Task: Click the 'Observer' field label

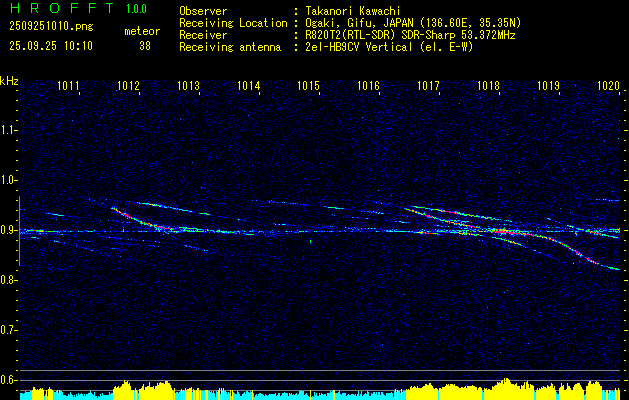Action: pyautogui.click(x=203, y=11)
